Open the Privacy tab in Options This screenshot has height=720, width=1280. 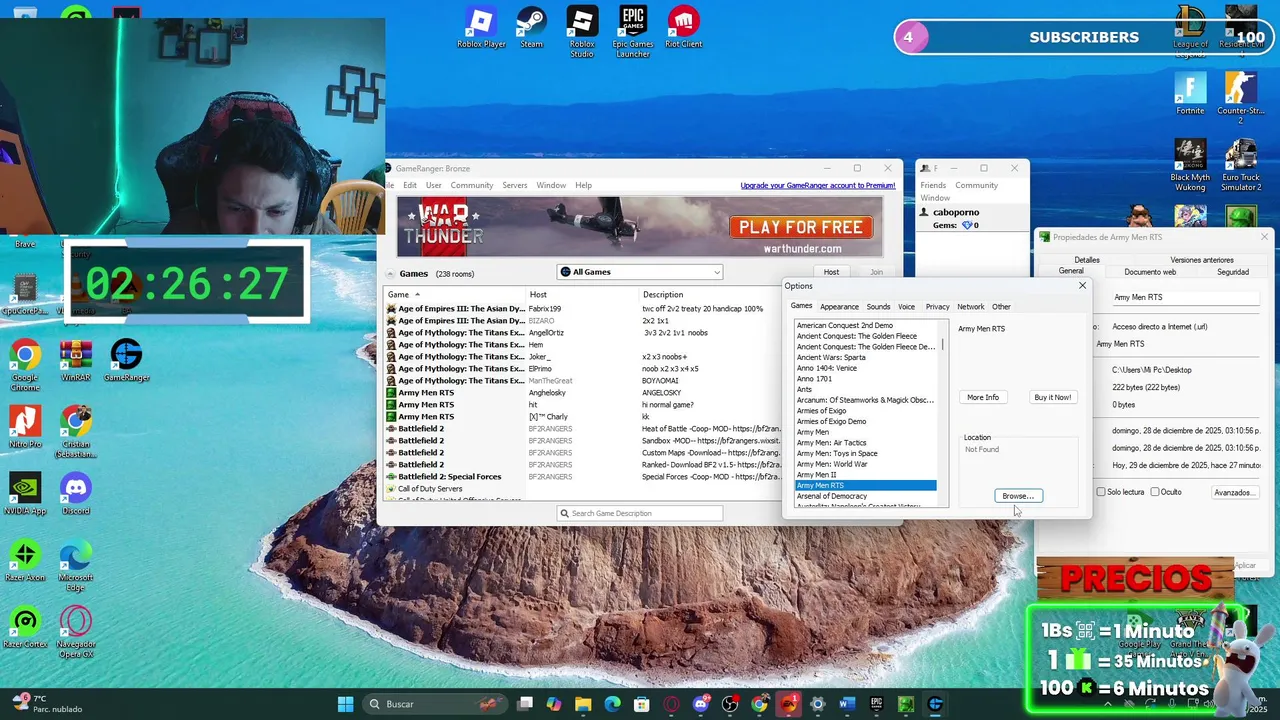tap(937, 307)
